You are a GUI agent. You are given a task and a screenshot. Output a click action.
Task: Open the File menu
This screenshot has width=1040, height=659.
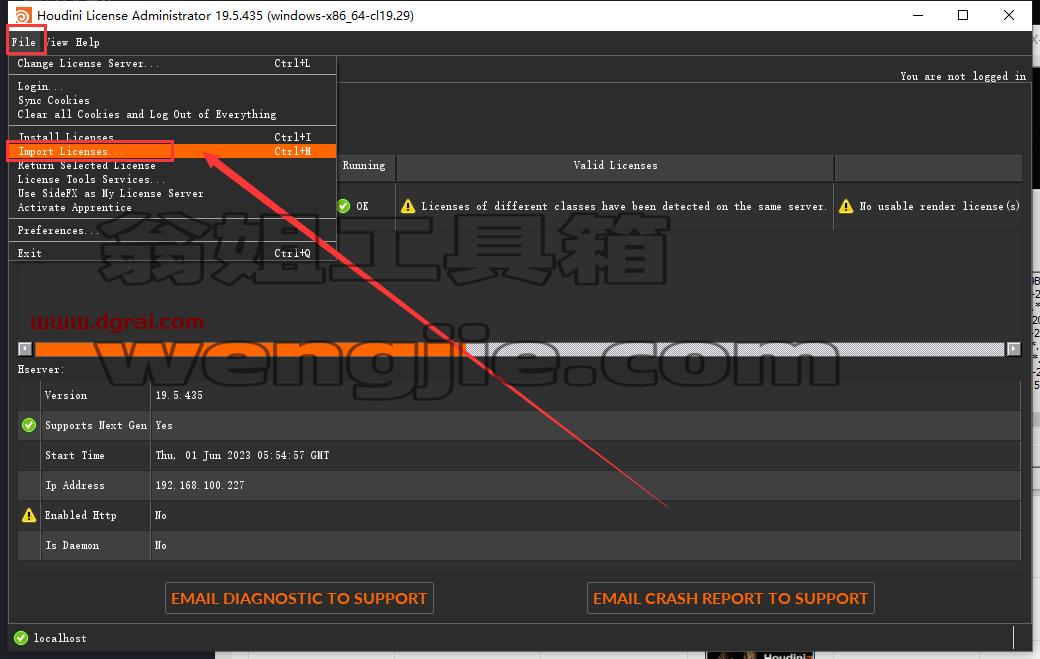pos(24,42)
